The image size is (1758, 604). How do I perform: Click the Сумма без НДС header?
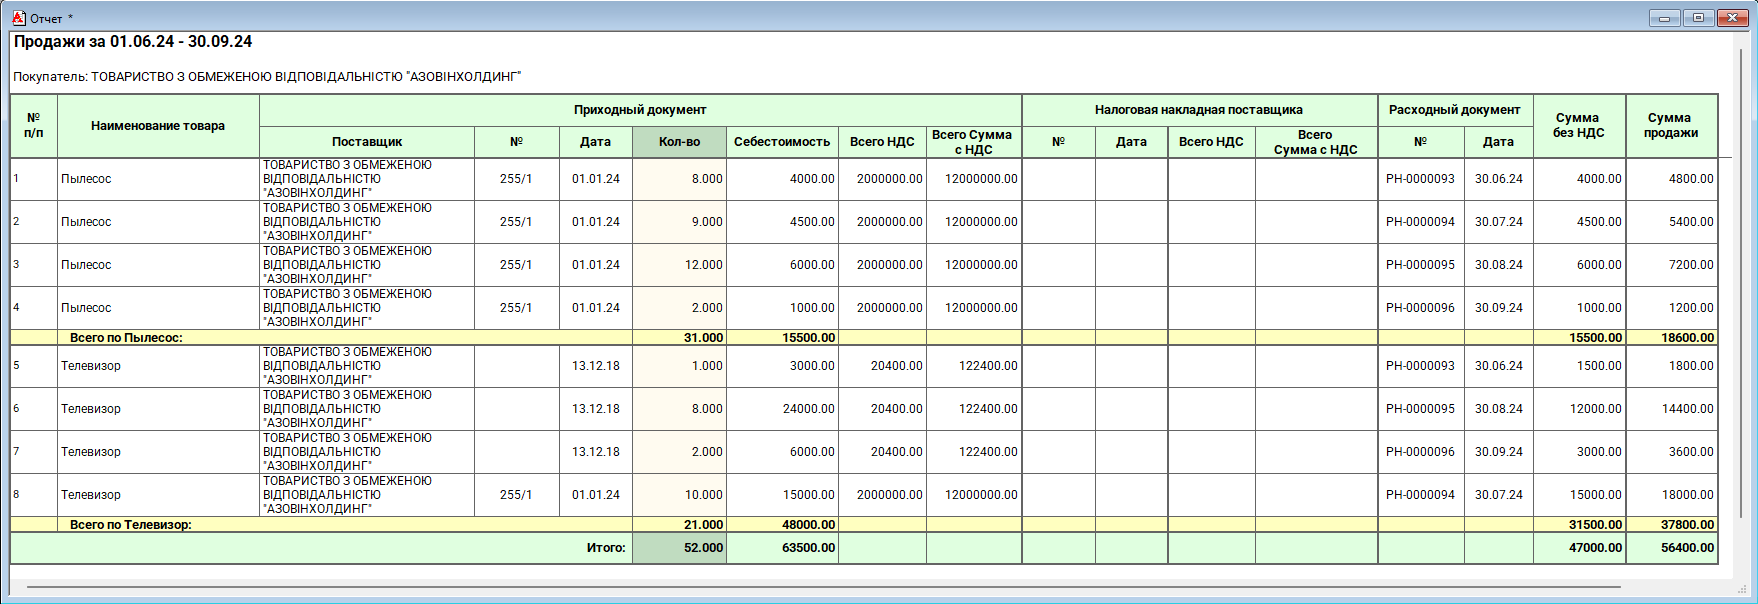click(x=1578, y=126)
